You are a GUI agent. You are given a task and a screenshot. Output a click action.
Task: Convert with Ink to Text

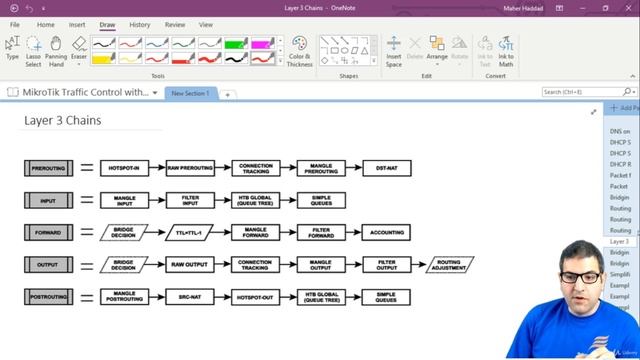pos(485,51)
